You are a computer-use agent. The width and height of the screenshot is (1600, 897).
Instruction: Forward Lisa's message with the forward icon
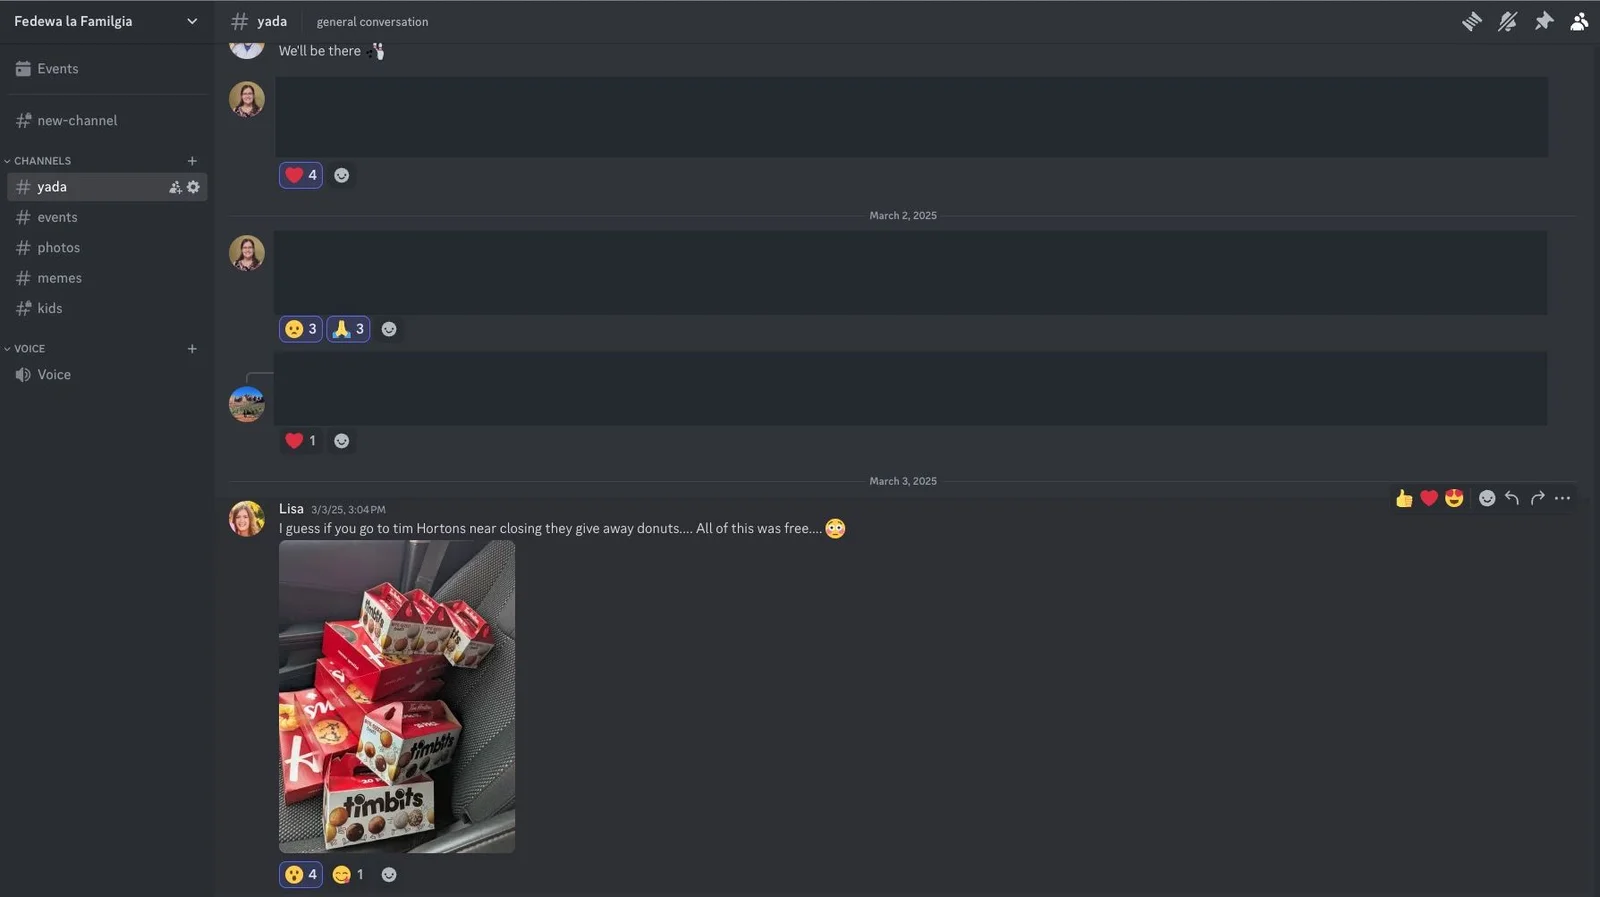pyautogui.click(x=1537, y=498)
